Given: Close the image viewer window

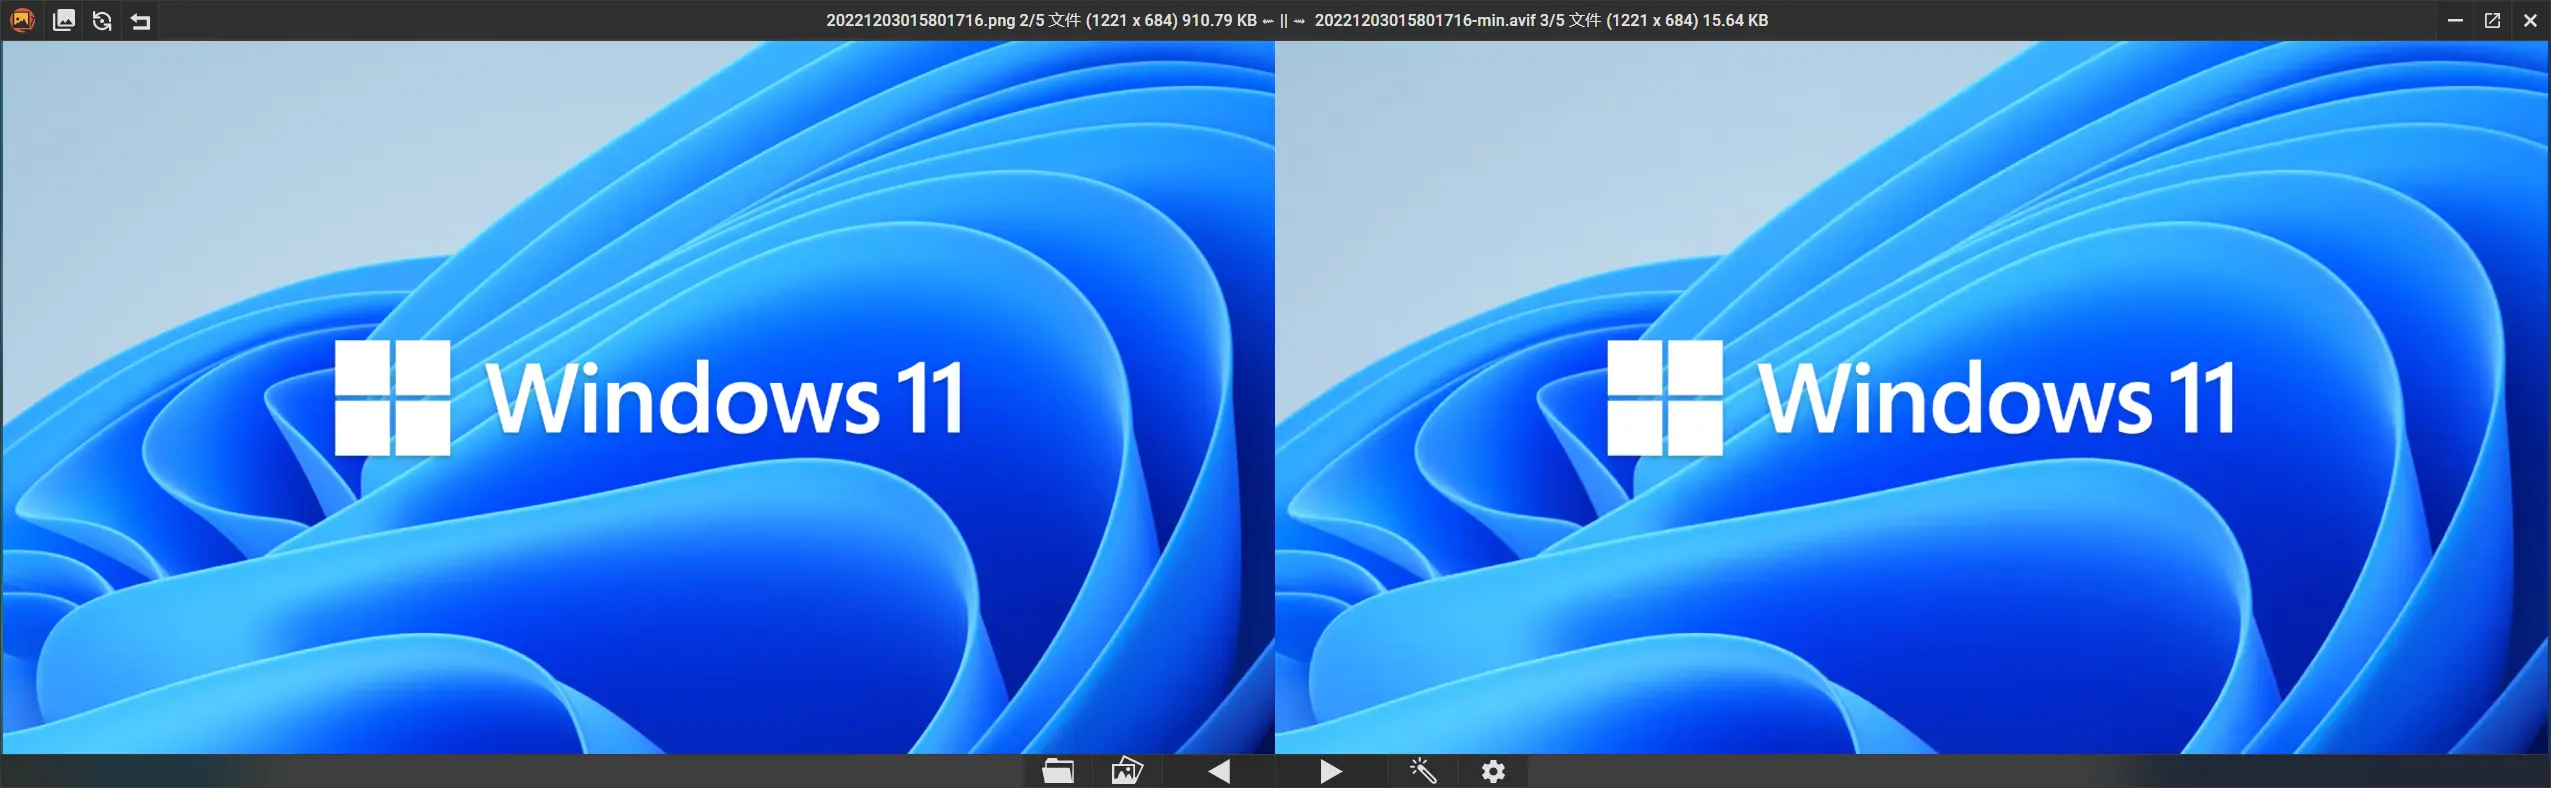Looking at the screenshot, I should [x=2530, y=20].
